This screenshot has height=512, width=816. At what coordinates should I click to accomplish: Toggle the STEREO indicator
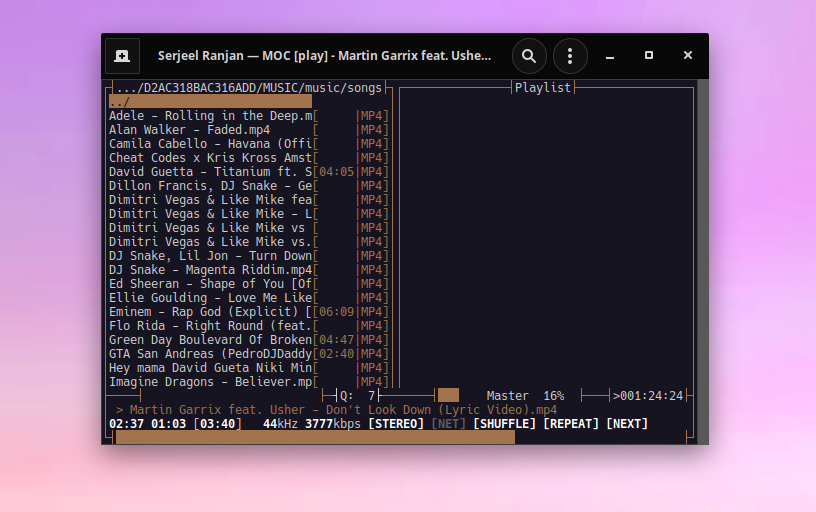(x=396, y=424)
